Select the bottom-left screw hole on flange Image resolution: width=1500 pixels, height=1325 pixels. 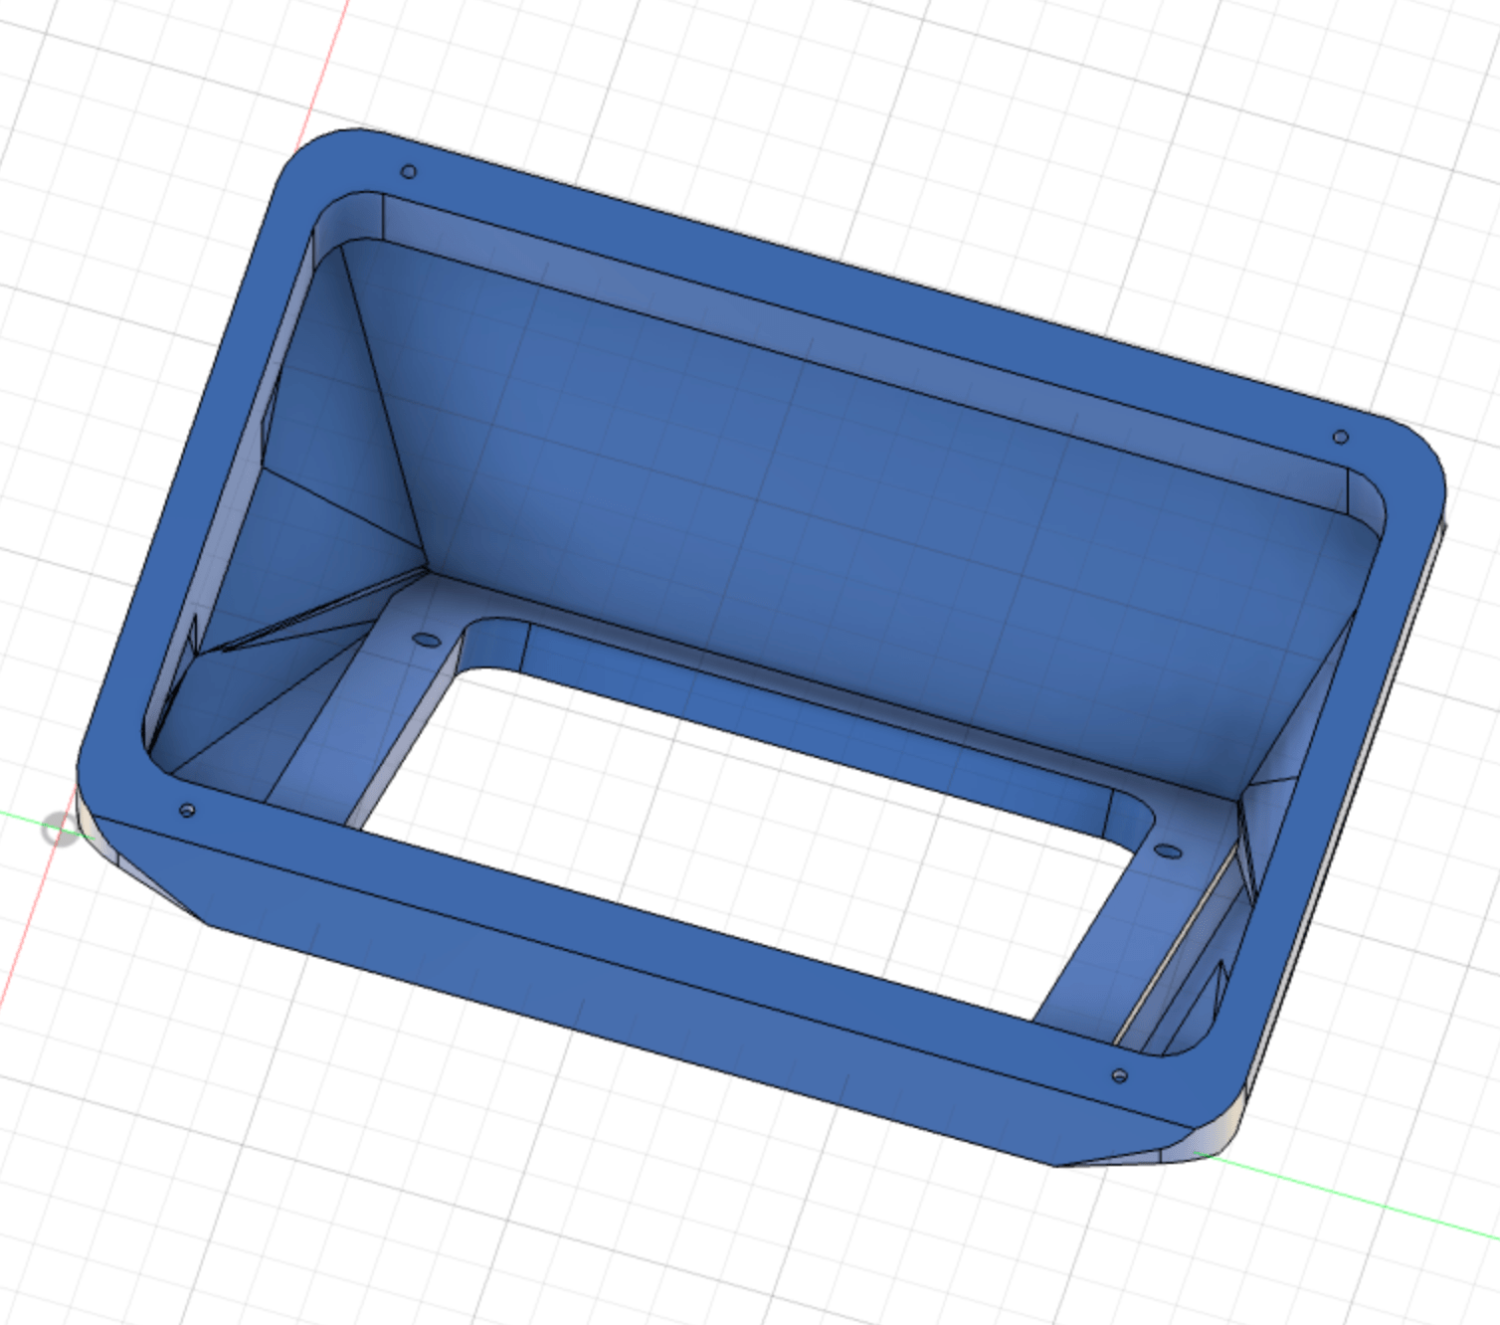point(187,810)
